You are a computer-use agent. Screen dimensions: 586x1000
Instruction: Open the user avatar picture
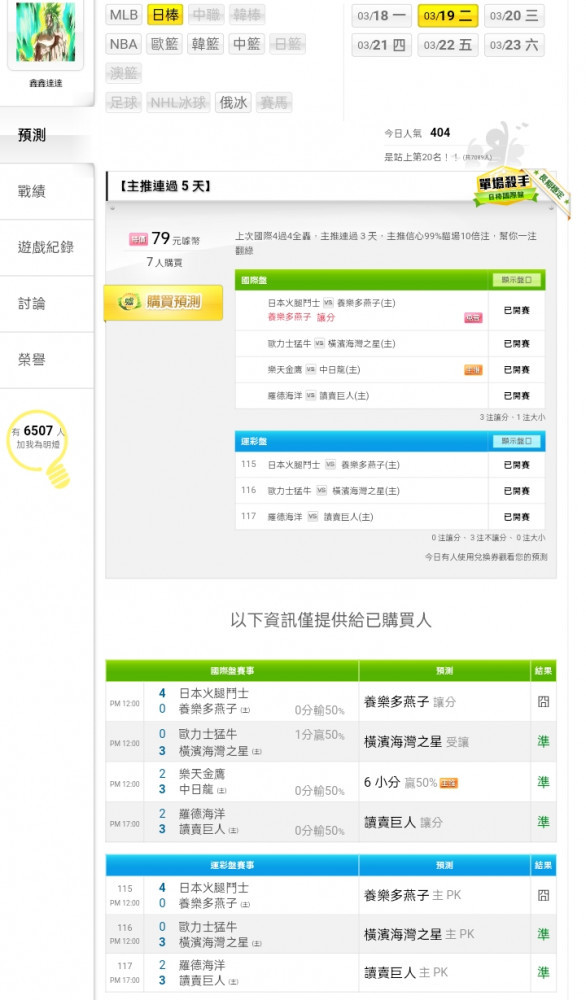tap(45, 31)
